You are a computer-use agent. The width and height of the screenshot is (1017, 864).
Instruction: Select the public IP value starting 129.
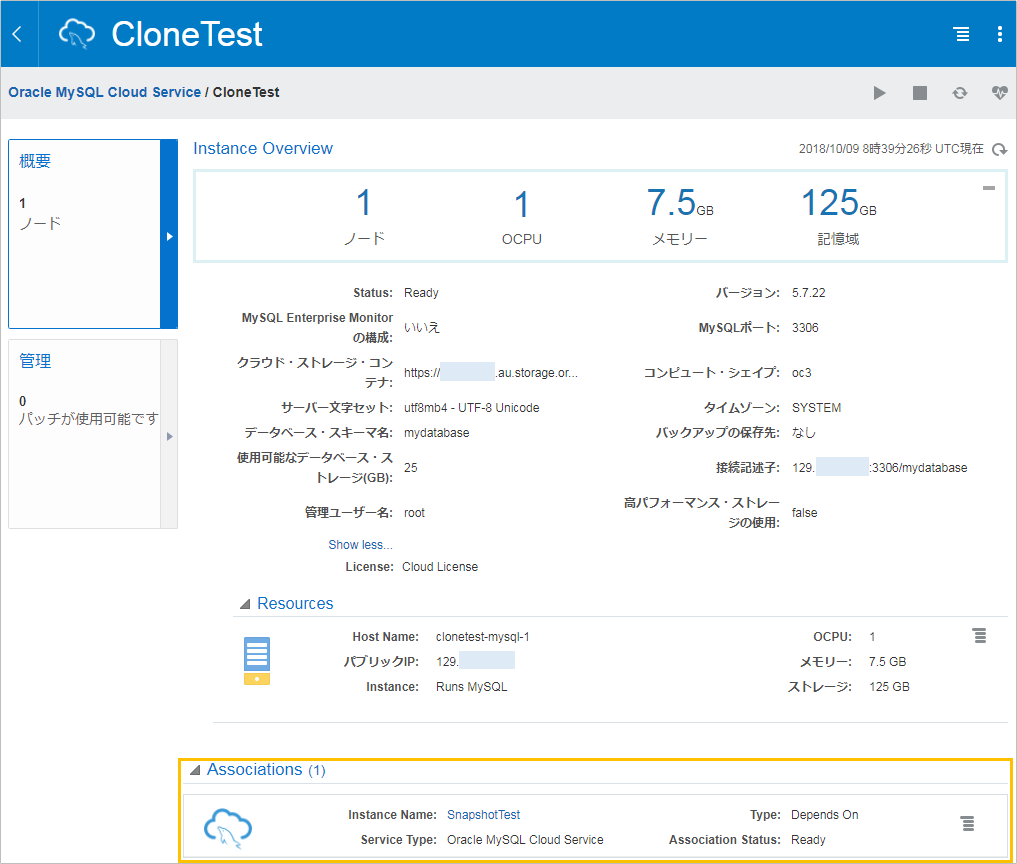tap(475, 662)
